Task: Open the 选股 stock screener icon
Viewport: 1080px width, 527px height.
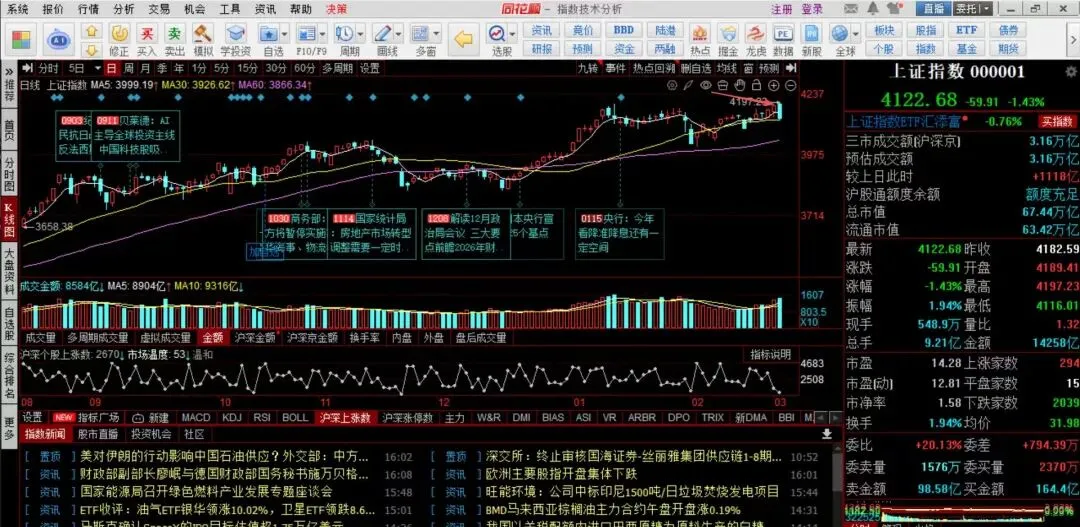Action: click(x=497, y=33)
